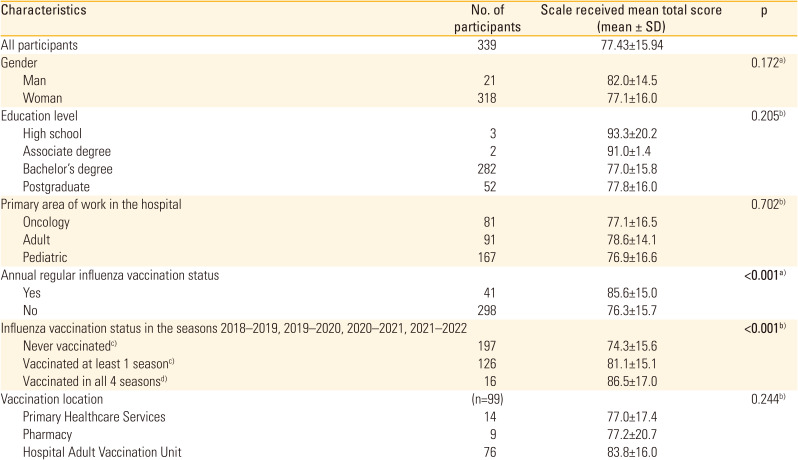Click the Oncology row label
The image size is (798, 460).
pyautogui.click(x=49, y=223)
